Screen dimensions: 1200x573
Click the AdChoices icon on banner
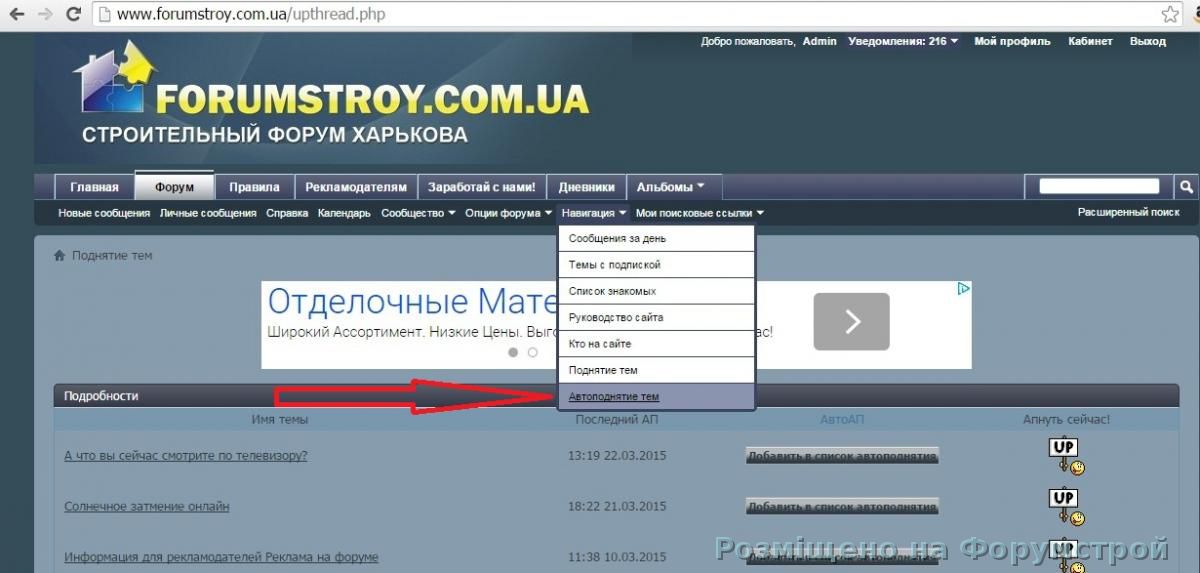click(x=963, y=289)
